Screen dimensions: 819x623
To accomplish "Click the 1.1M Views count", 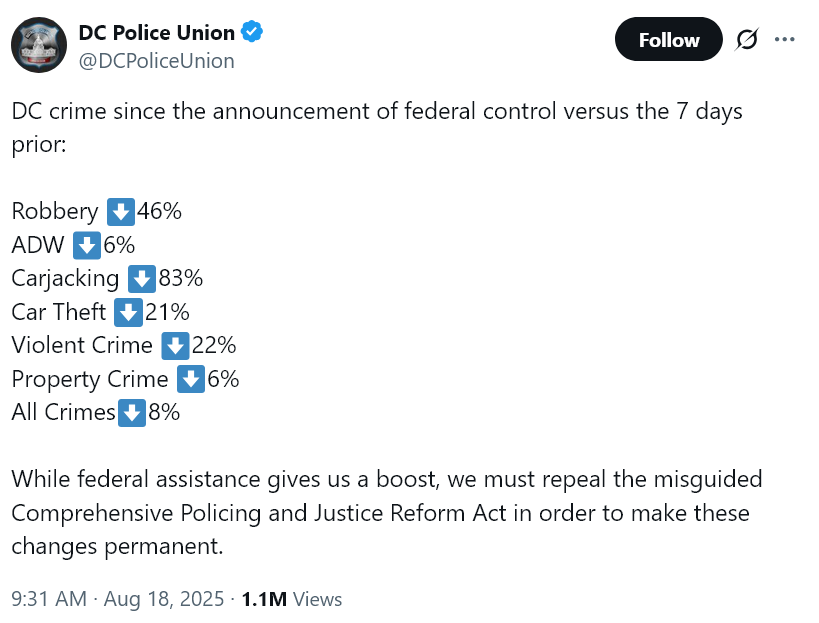I will [x=291, y=599].
